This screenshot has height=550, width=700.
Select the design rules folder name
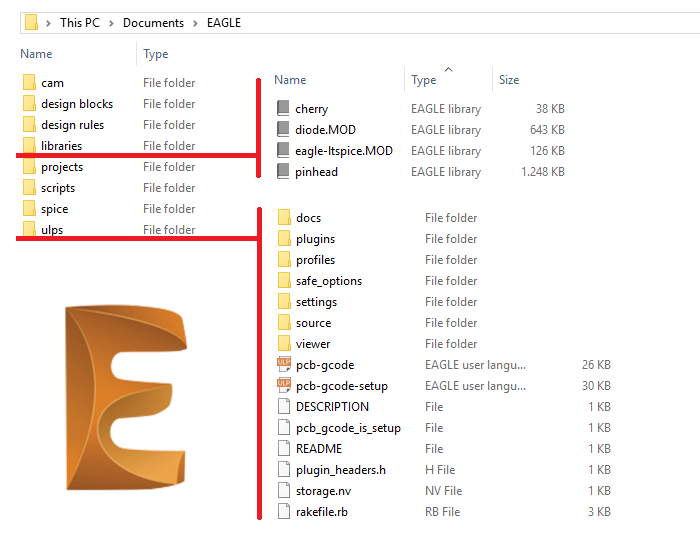click(x=72, y=125)
